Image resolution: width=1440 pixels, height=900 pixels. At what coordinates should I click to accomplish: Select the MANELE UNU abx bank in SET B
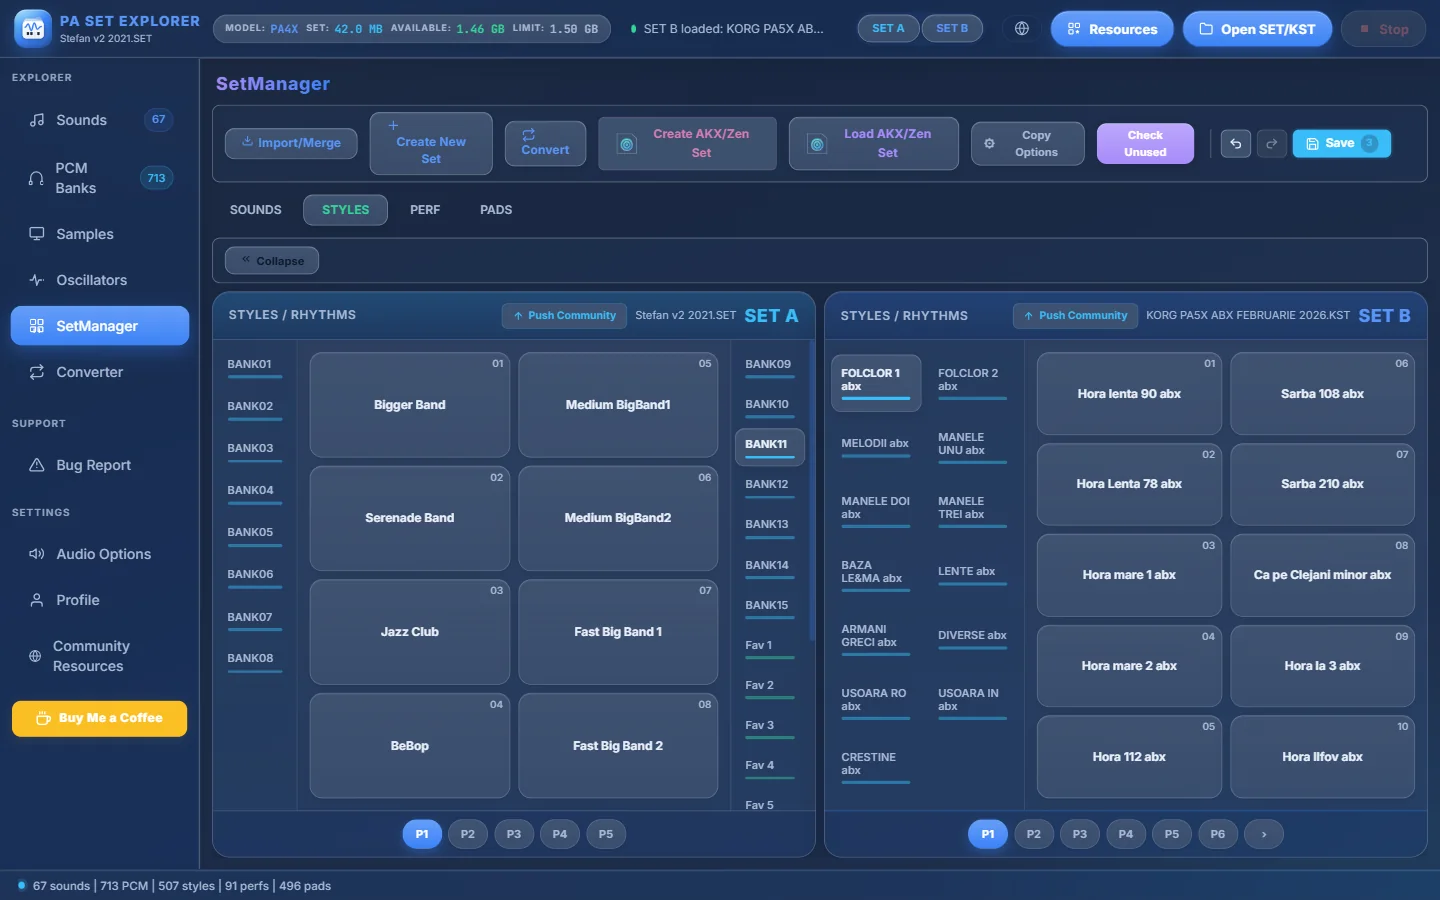(972, 445)
